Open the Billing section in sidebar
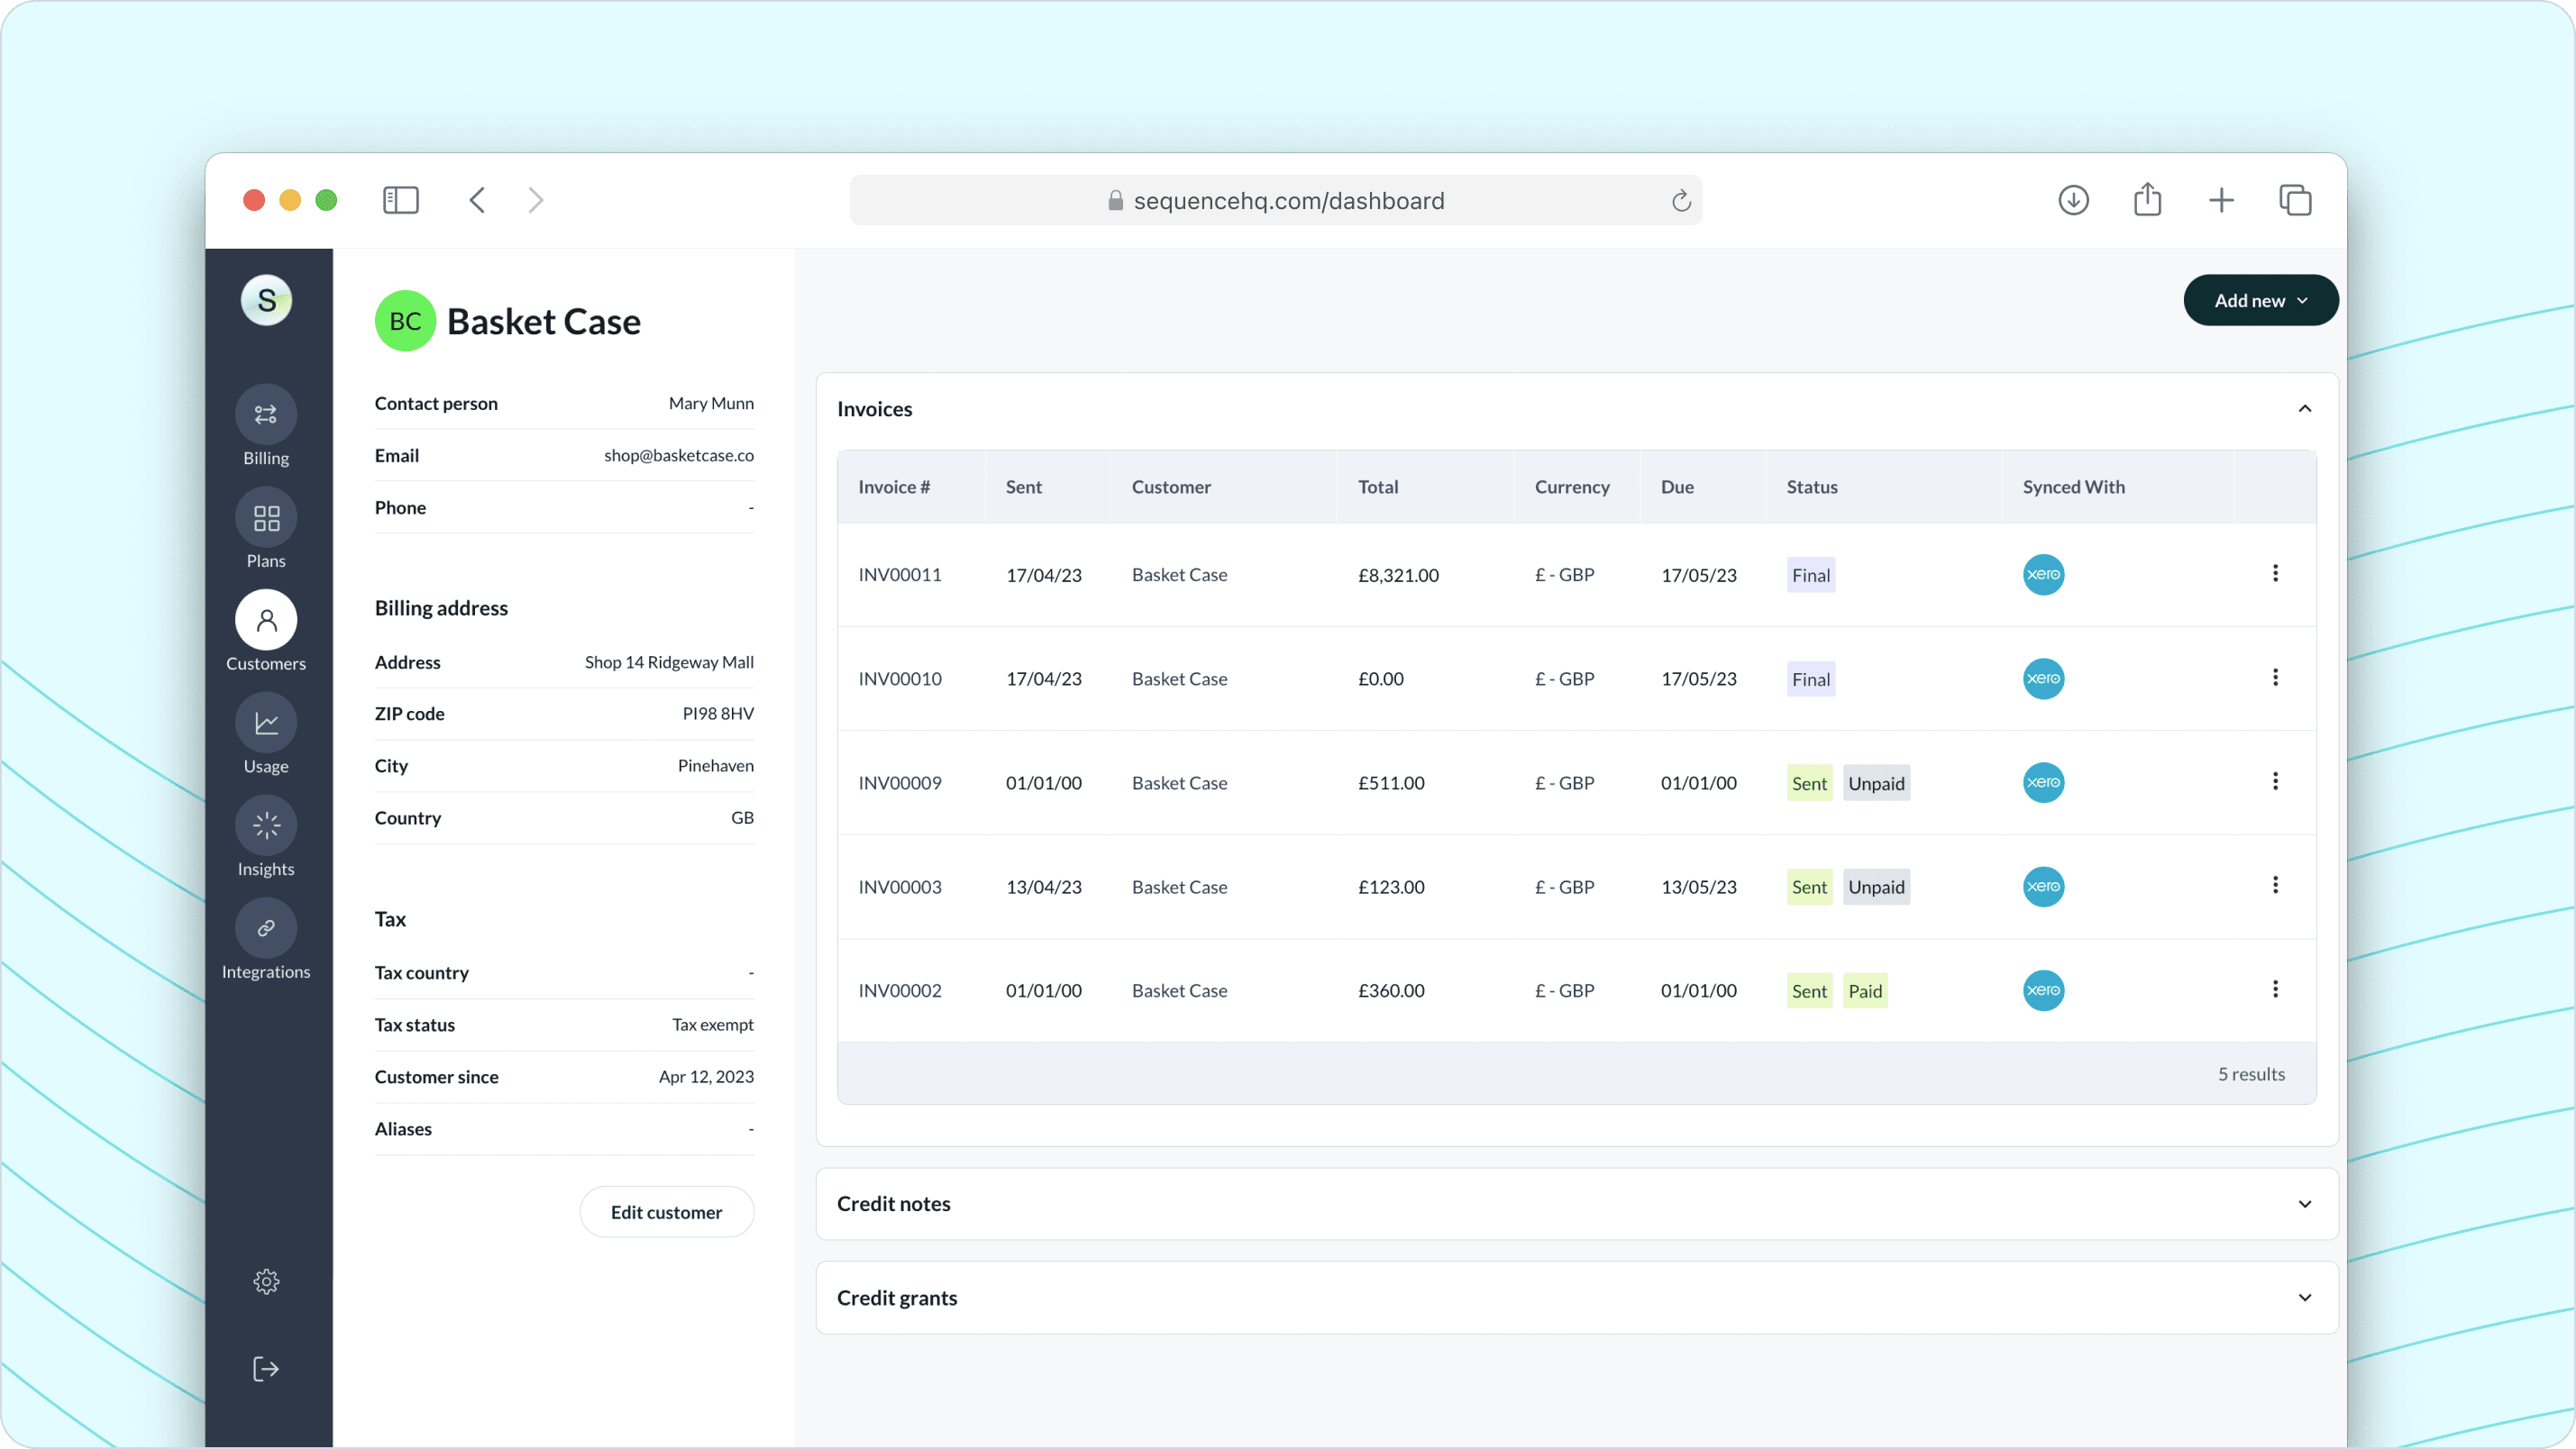Viewport: 2576px width, 1449px height. click(266, 414)
